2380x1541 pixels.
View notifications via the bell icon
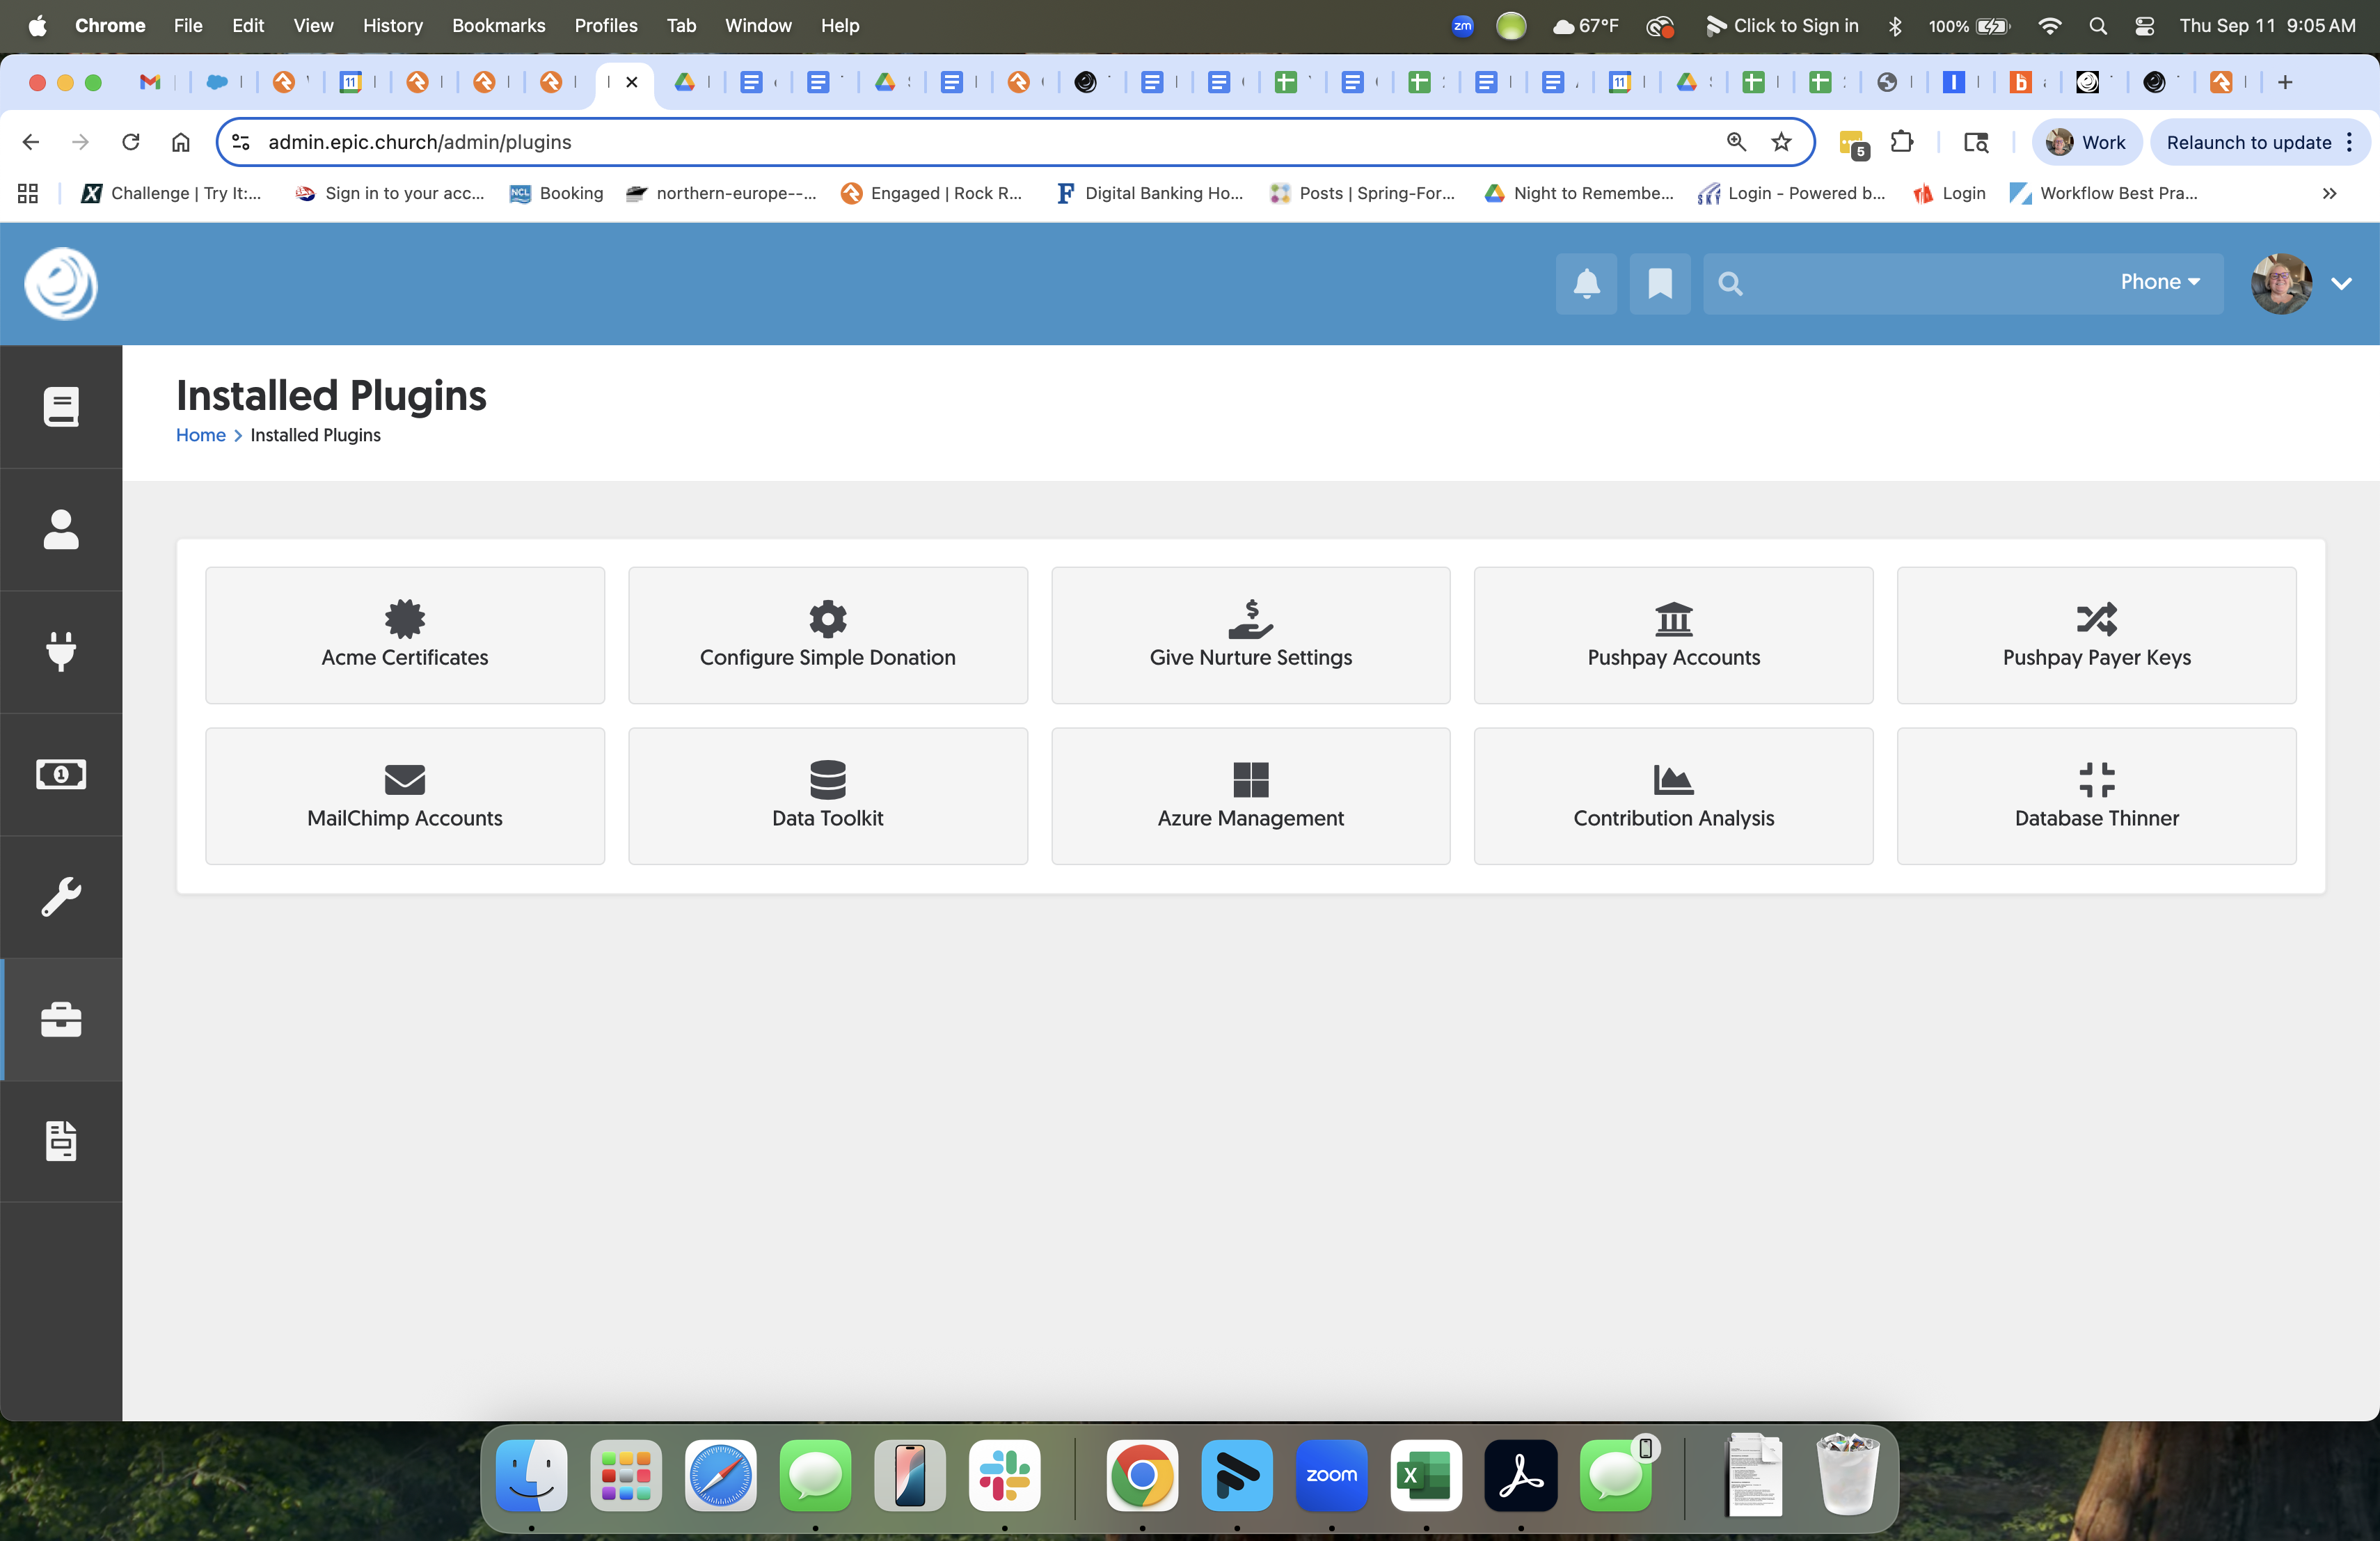click(x=1586, y=284)
